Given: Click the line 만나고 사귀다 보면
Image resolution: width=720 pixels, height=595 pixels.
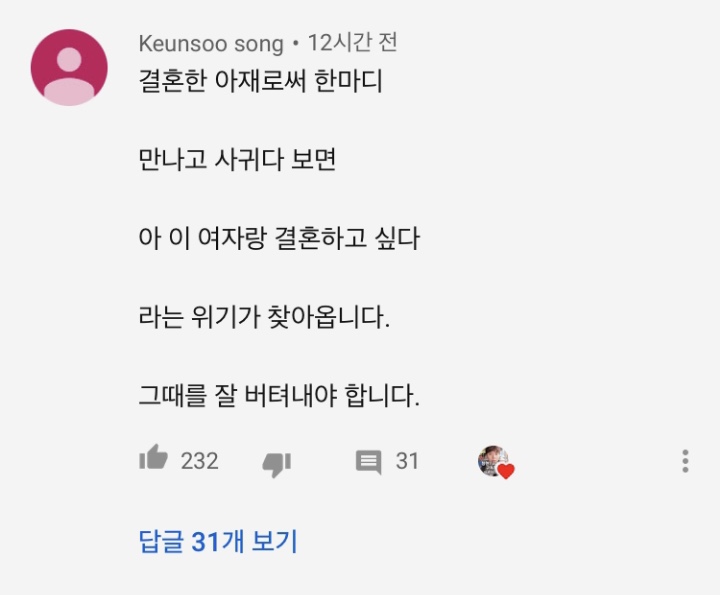Looking at the screenshot, I should pos(237,159).
